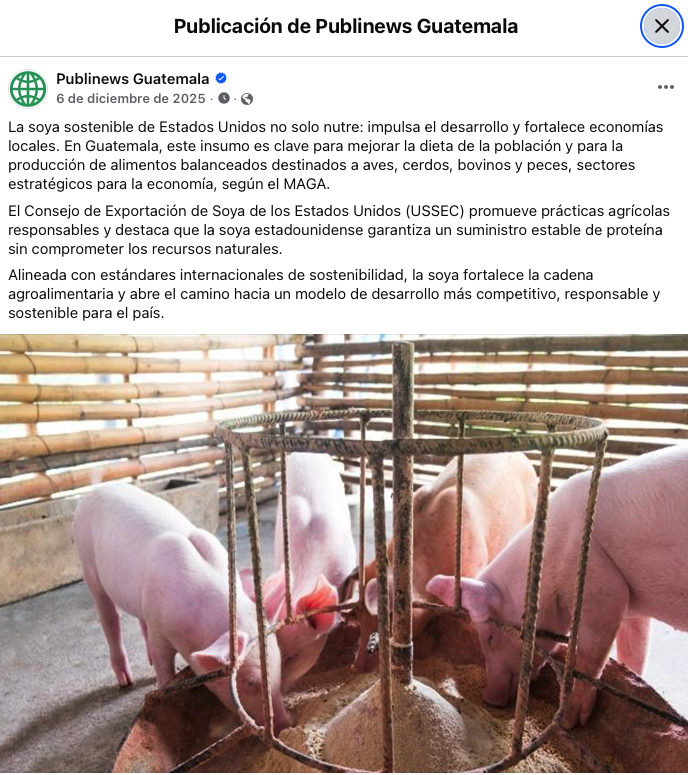Image resolution: width=688 pixels, height=775 pixels.
Task: Open the pigs feeding photo
Action: (344, 554)
